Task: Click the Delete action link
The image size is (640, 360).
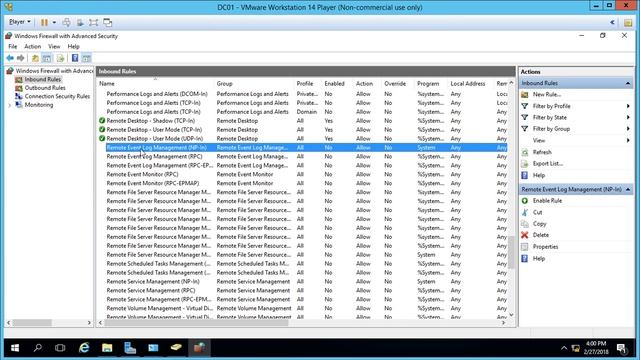Action: pos(541,235)
